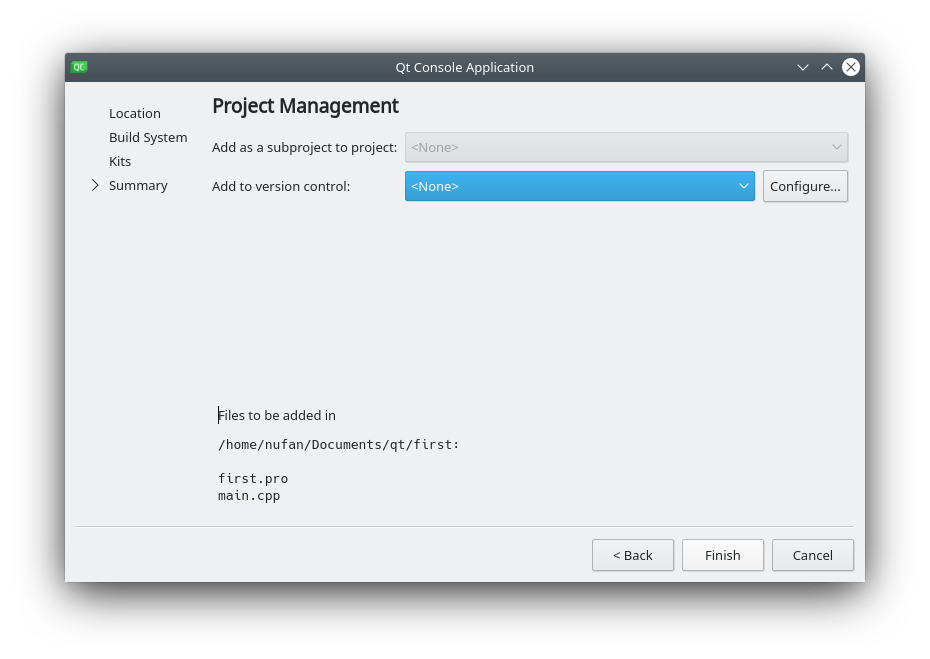Cancel the project wizard
The width and height of the screenshot is (930, 659).
[812, 555]
